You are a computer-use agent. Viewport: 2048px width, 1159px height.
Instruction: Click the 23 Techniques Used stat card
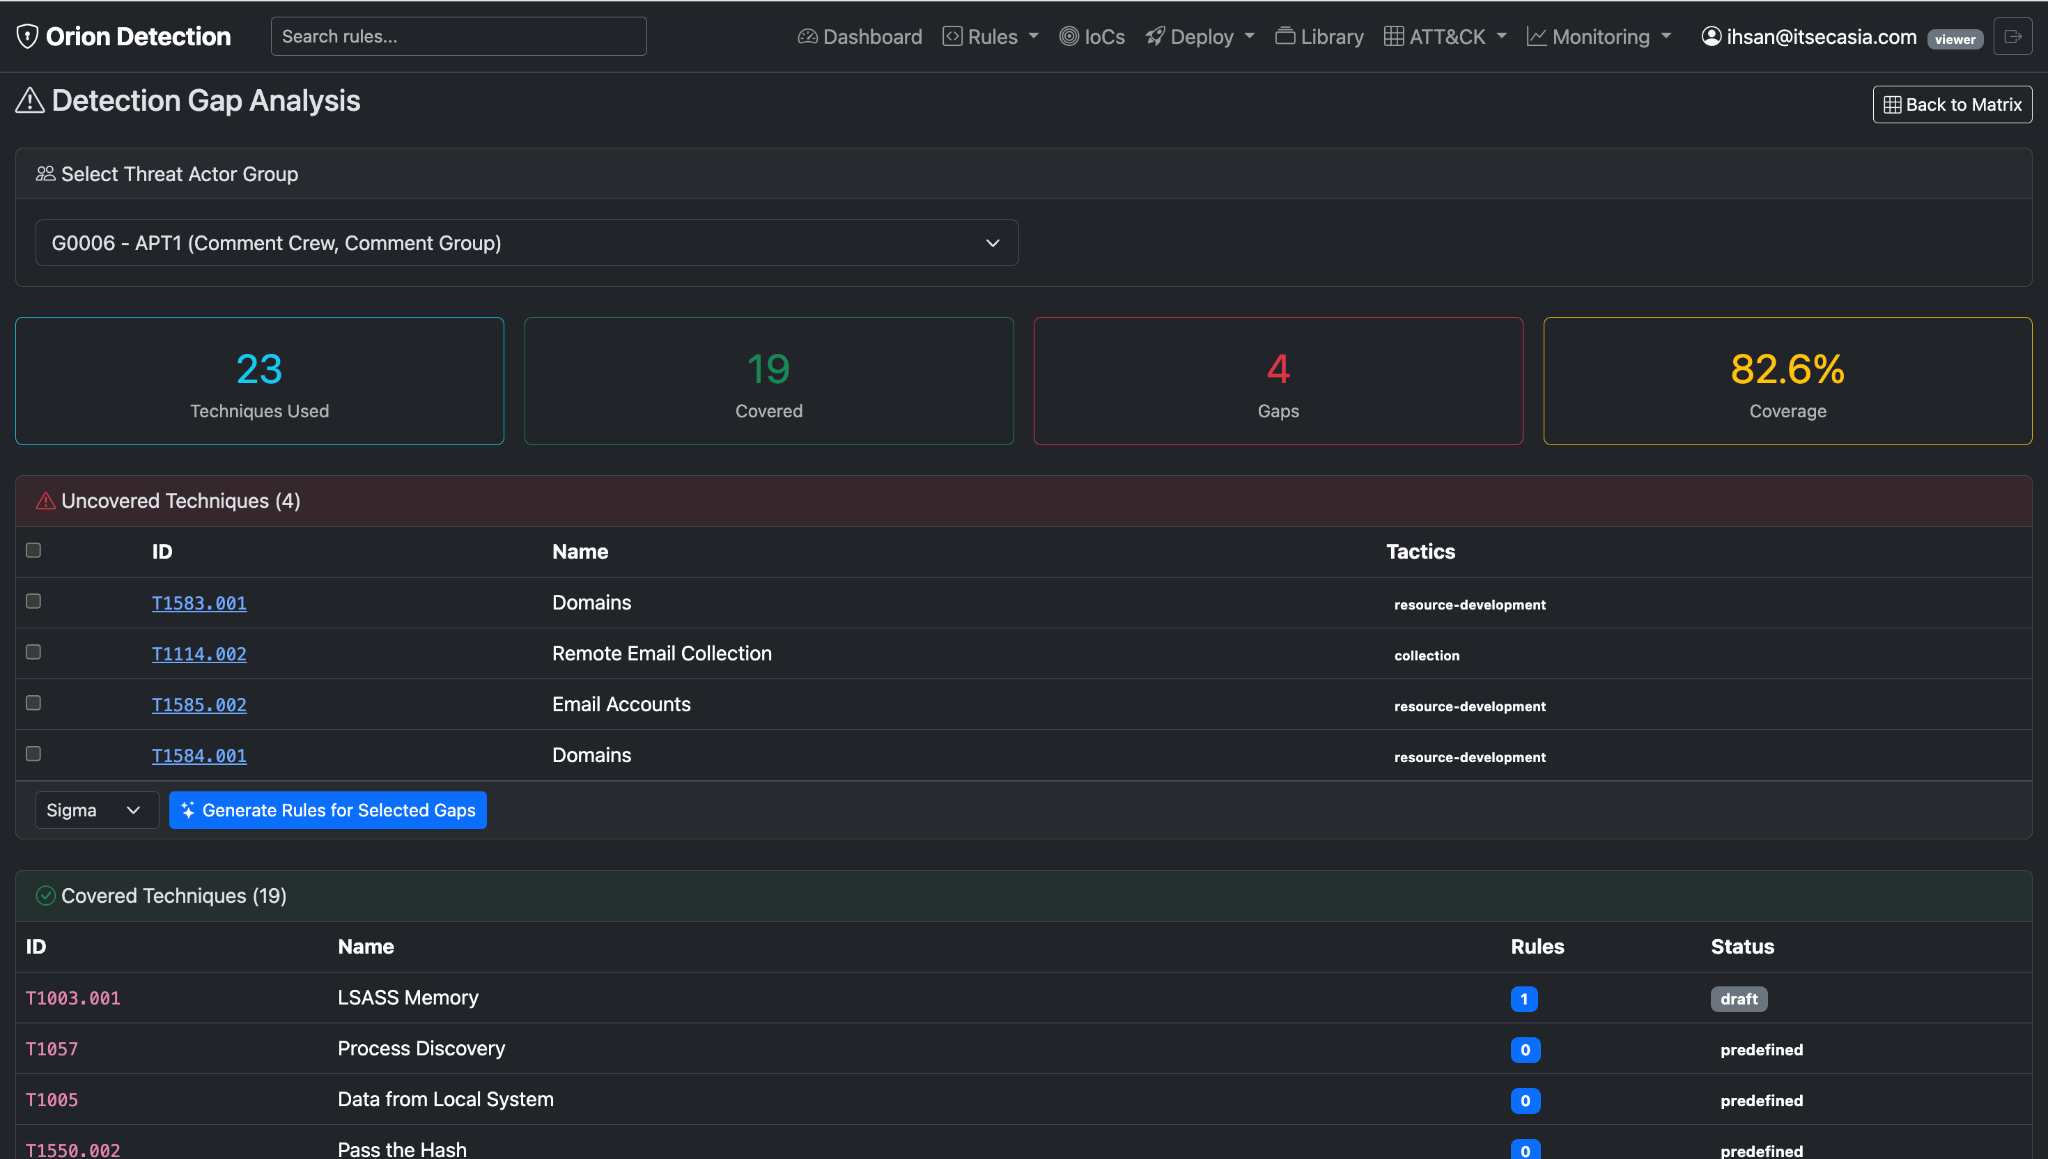click(260, 381)
